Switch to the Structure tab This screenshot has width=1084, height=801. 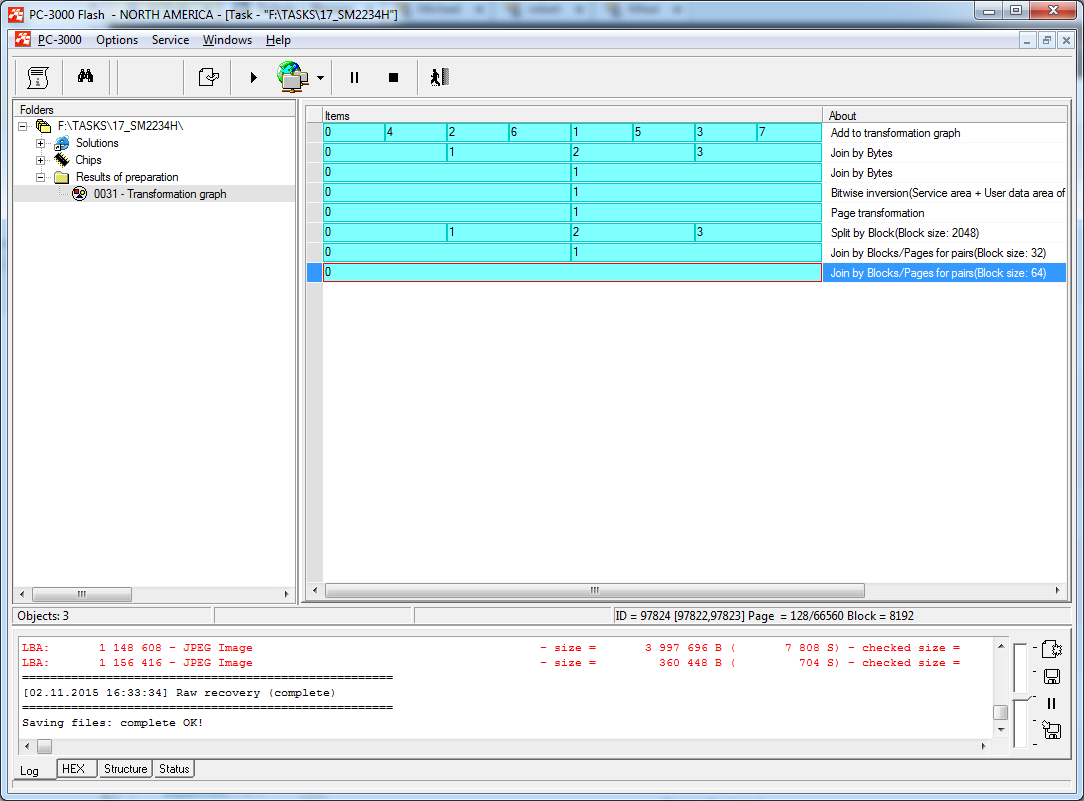click(x=125, y=769)
